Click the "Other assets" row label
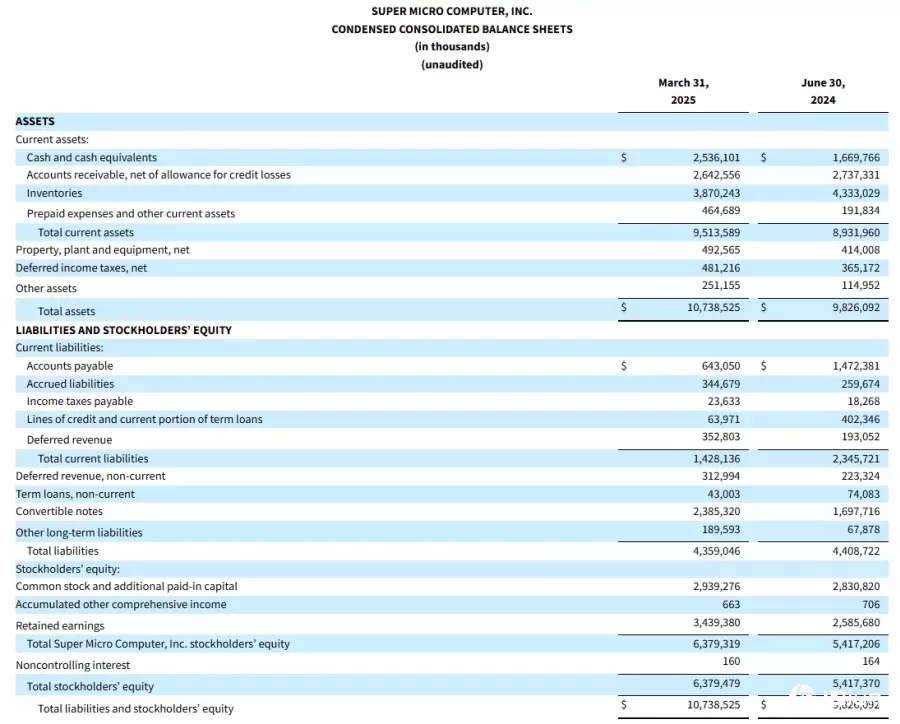Viewport: 900px width, 724px height. click(46, 288)
